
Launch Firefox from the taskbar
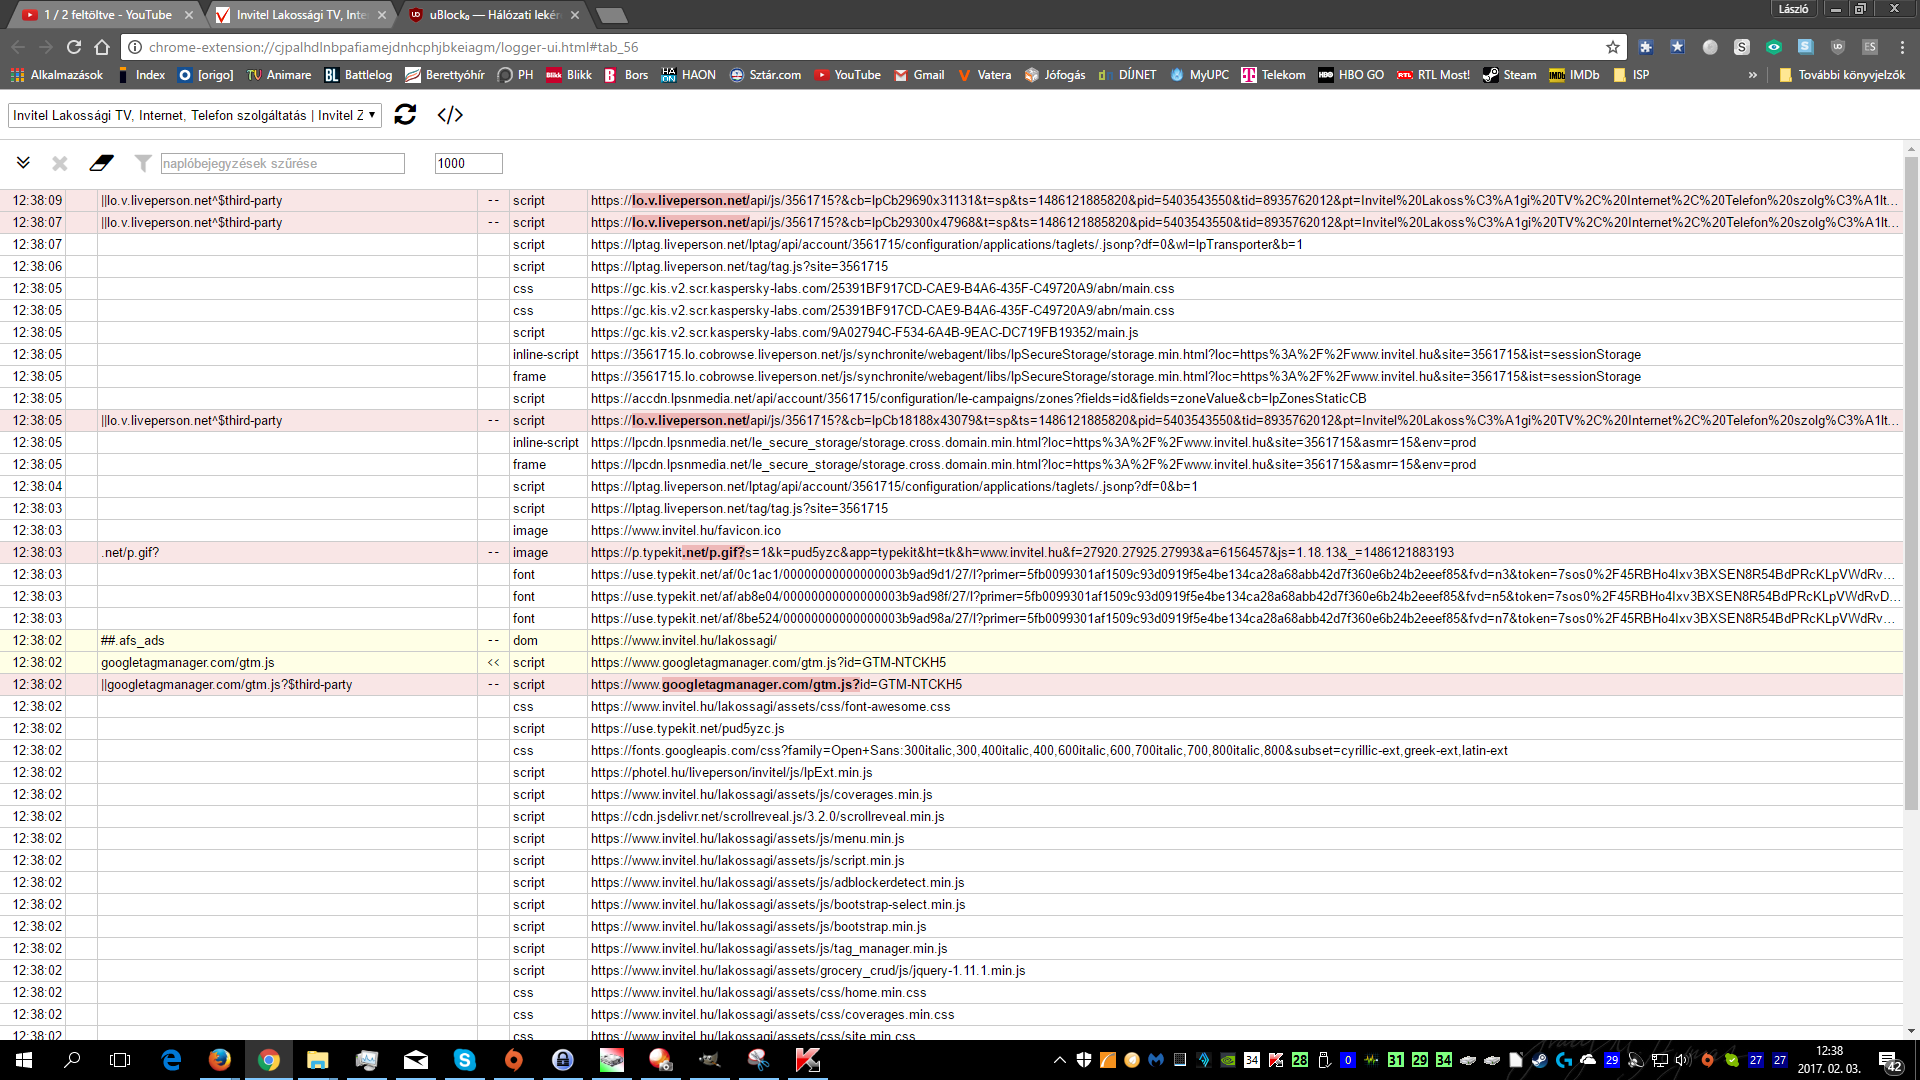220,1060
